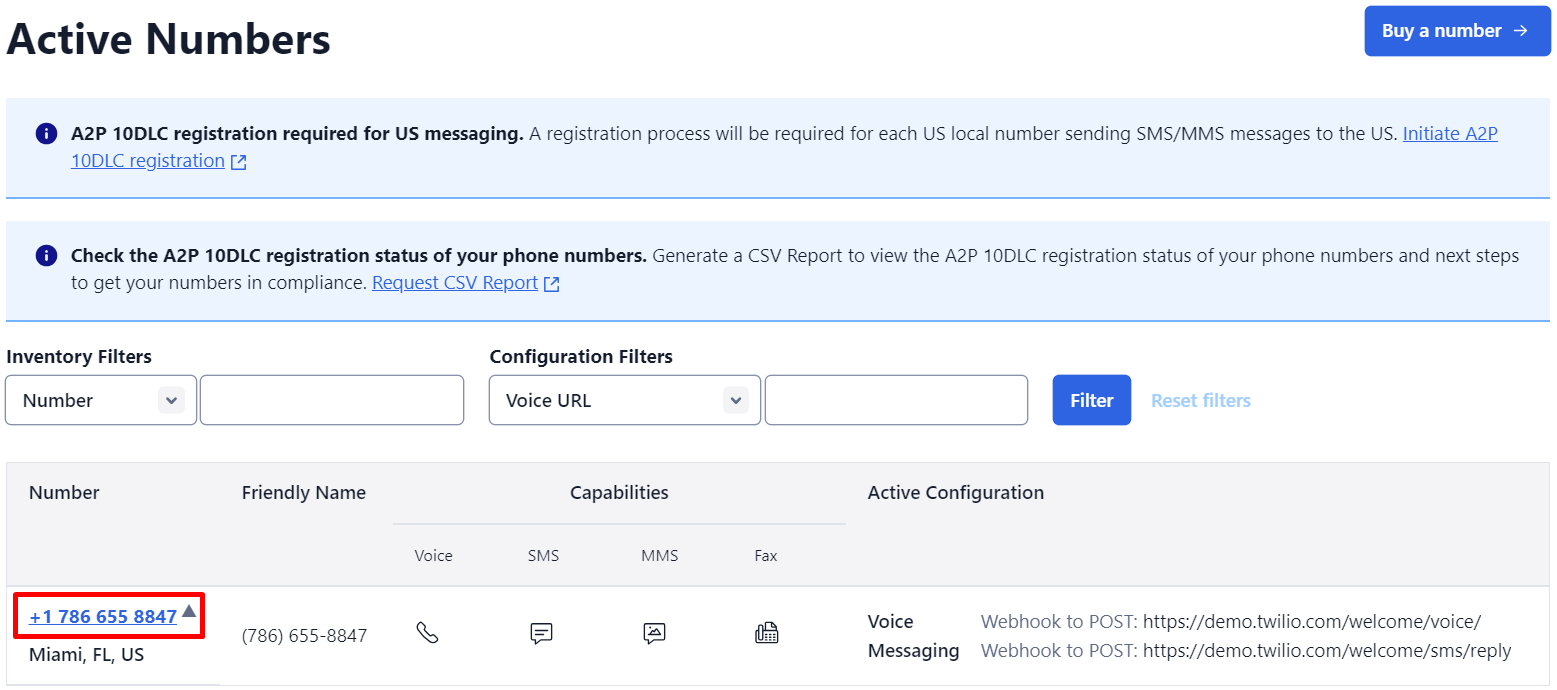Focus the Configuration Filters text field

[896, 400]
